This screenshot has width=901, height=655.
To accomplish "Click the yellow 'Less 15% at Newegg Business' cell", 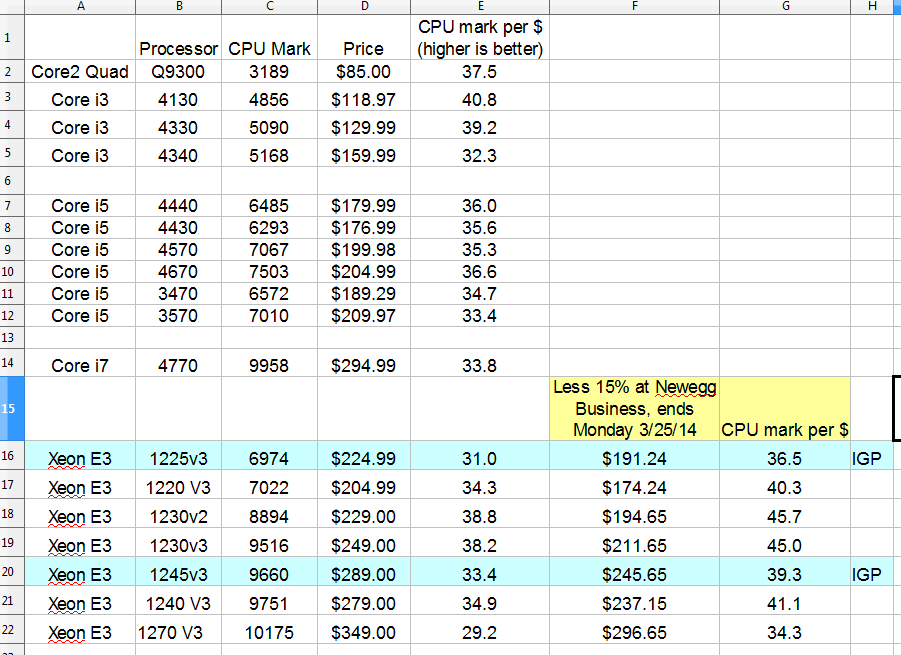I will coord(634,409).
